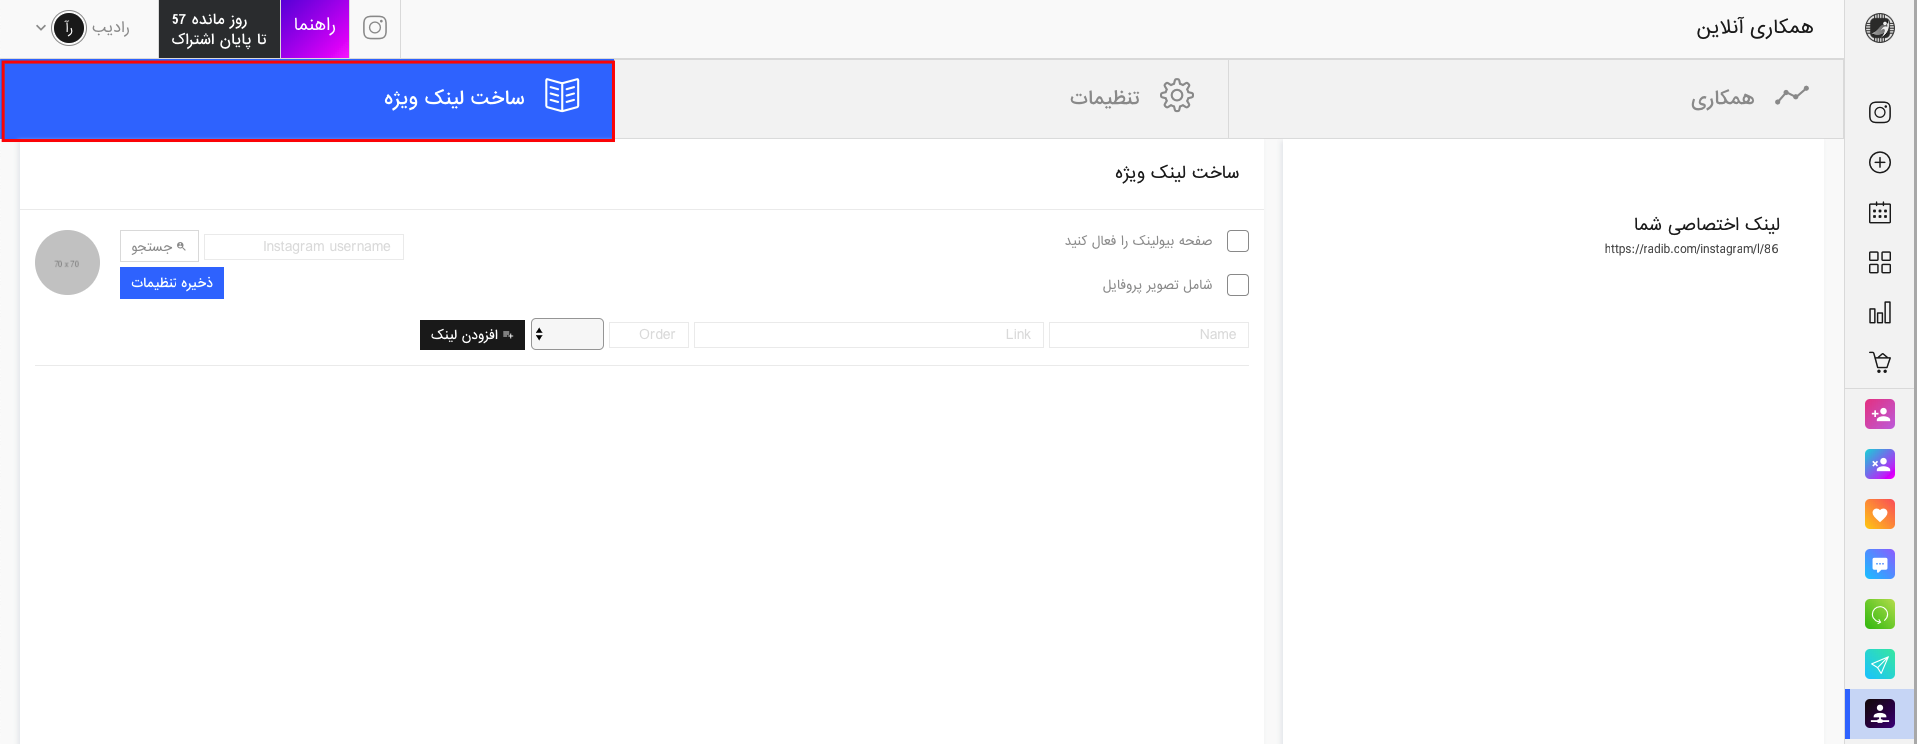Click the pink add-follower sidebar icon
This screenshot has width=1917, height=744.
[1879, 414]
